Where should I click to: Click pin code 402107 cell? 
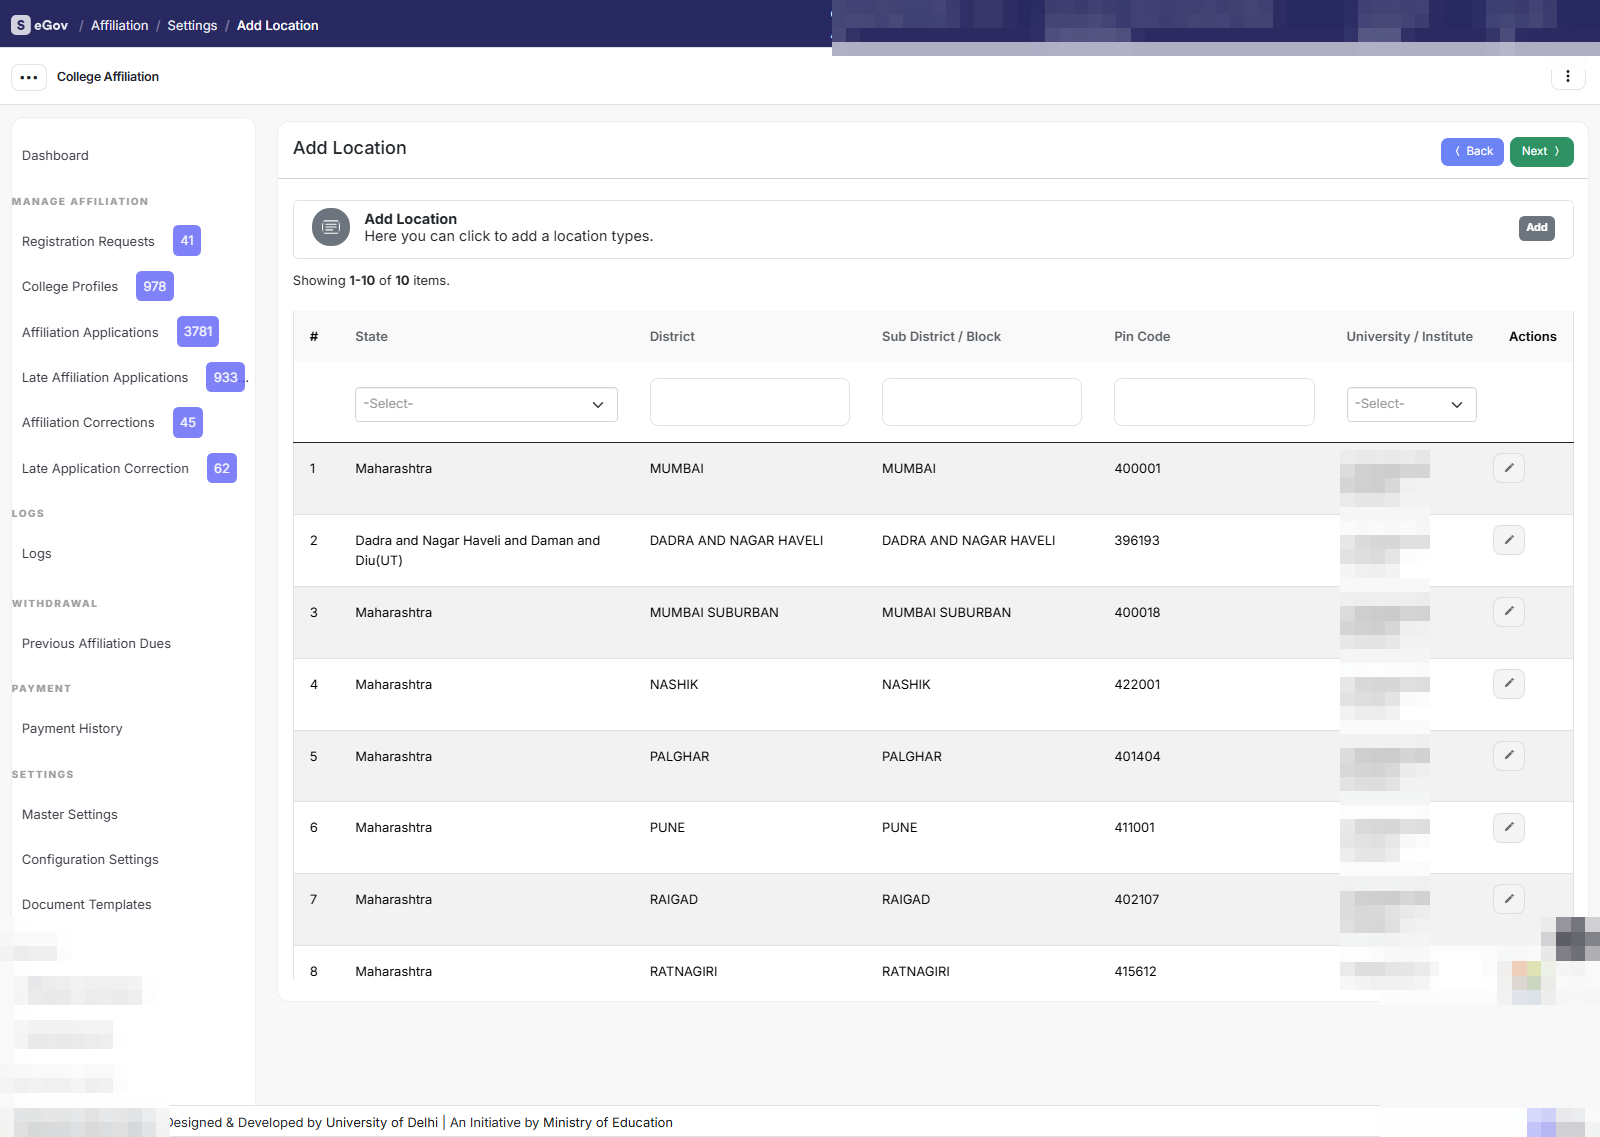1137,899
